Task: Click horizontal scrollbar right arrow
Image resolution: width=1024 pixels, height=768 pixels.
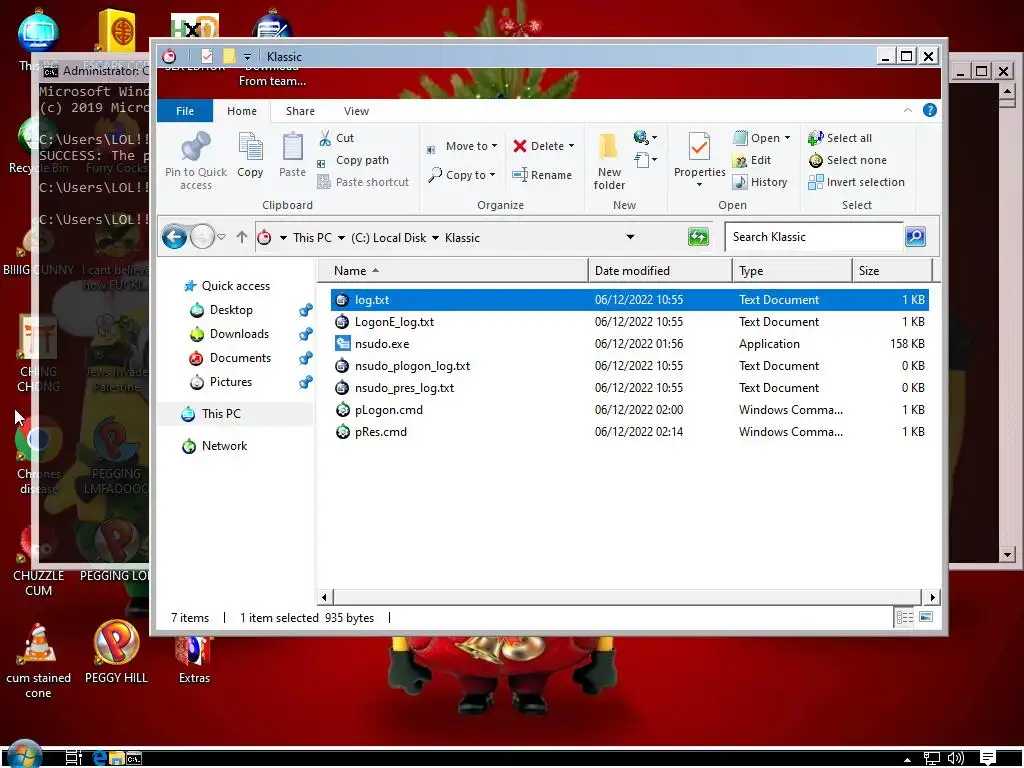Action: 932,596
